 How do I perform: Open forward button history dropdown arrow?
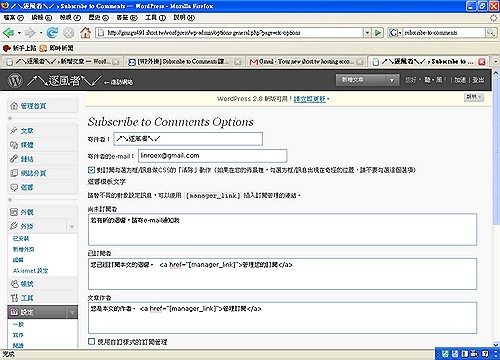pyautogui.click(x=41, y=33)
